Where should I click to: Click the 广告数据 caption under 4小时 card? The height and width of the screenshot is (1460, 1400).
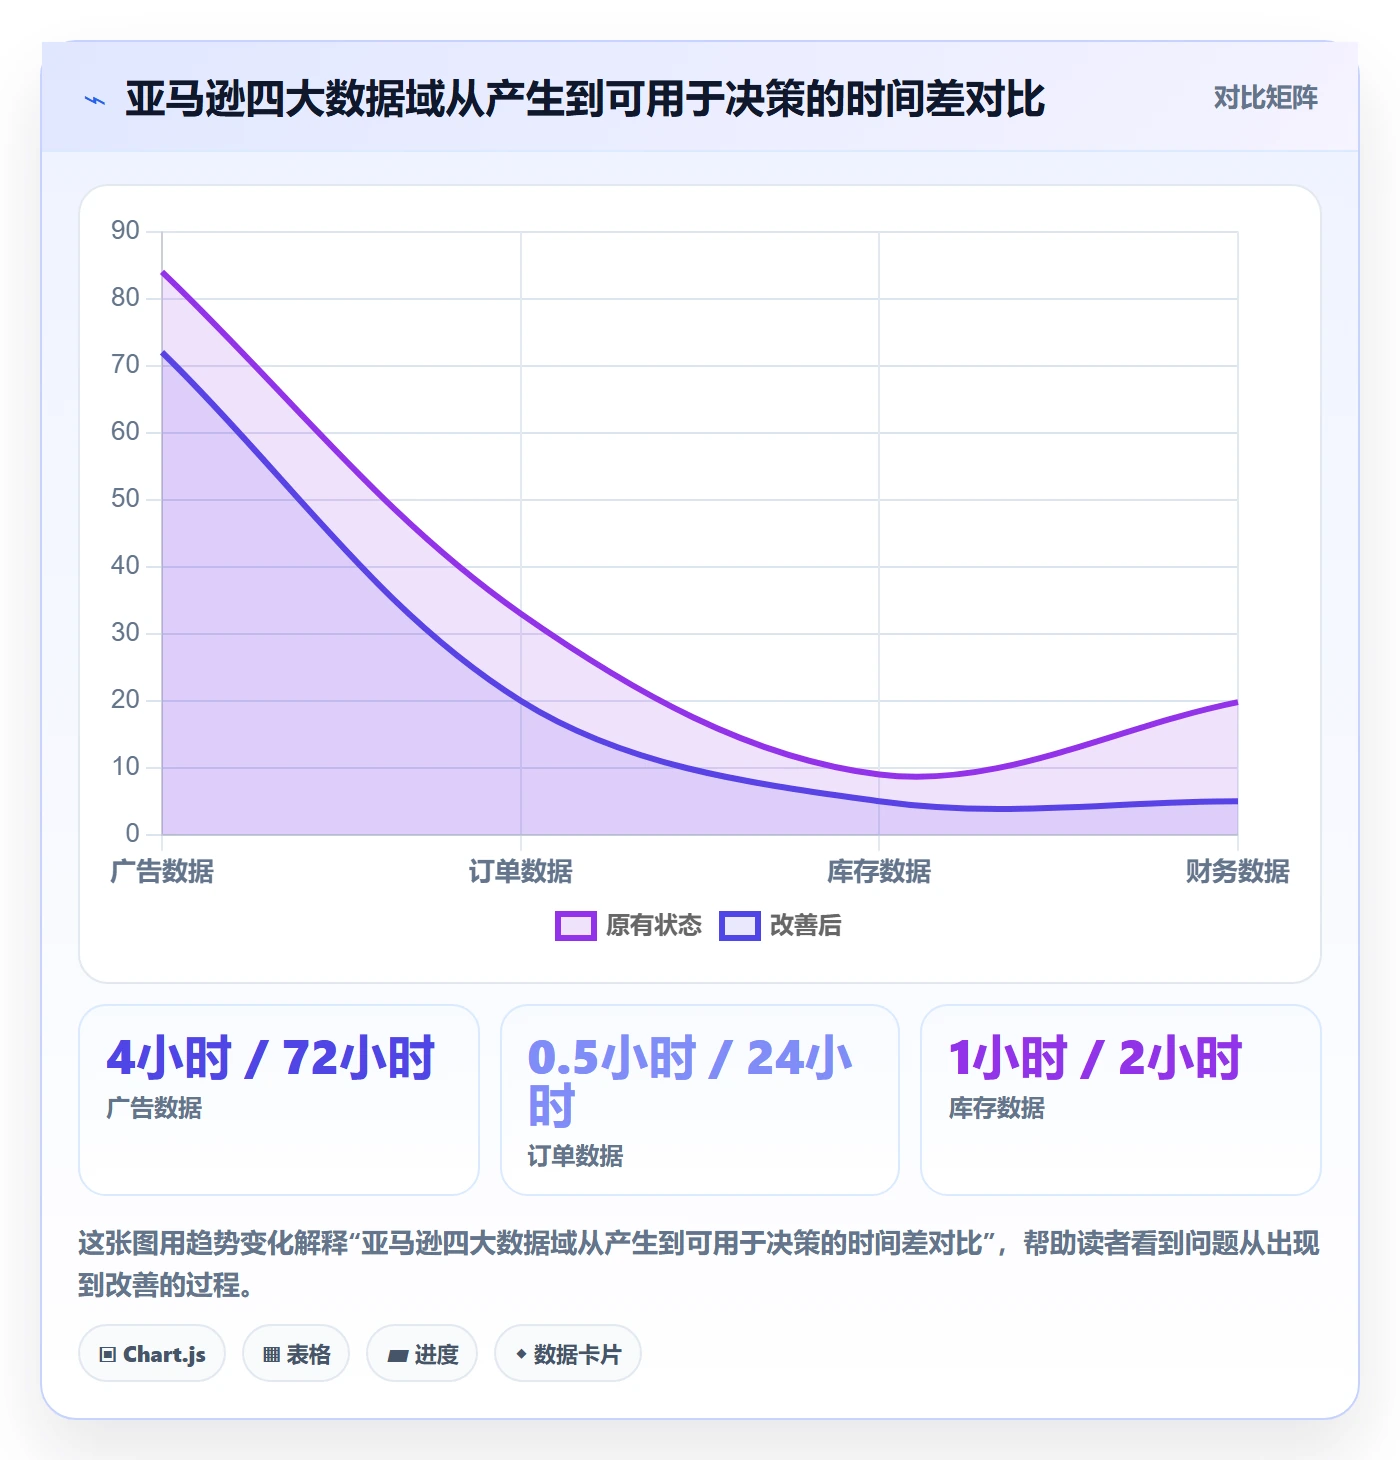tap(154, 1108)
